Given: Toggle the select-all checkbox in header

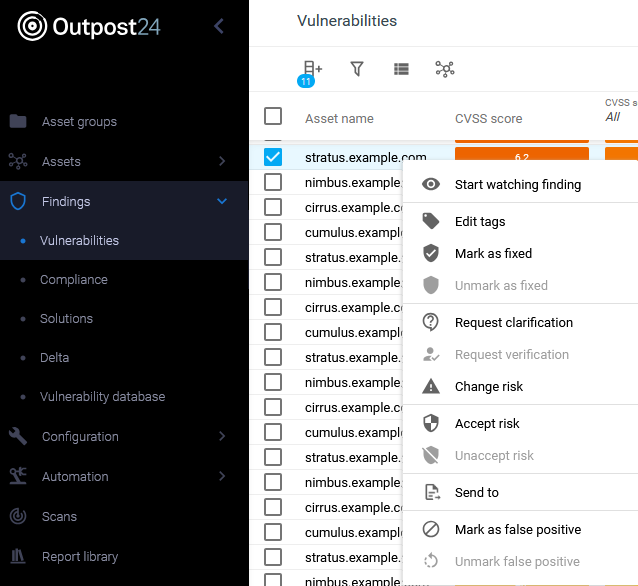Looking at the screenshot, I should 273,117.
